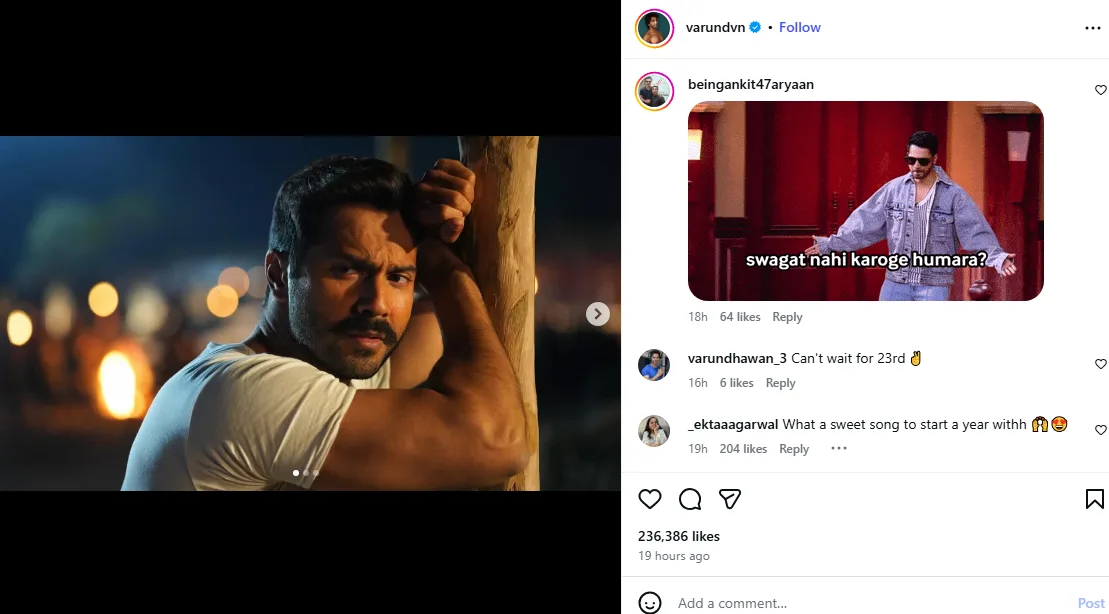Submit comment with Post button

(x=1090, y=603)
